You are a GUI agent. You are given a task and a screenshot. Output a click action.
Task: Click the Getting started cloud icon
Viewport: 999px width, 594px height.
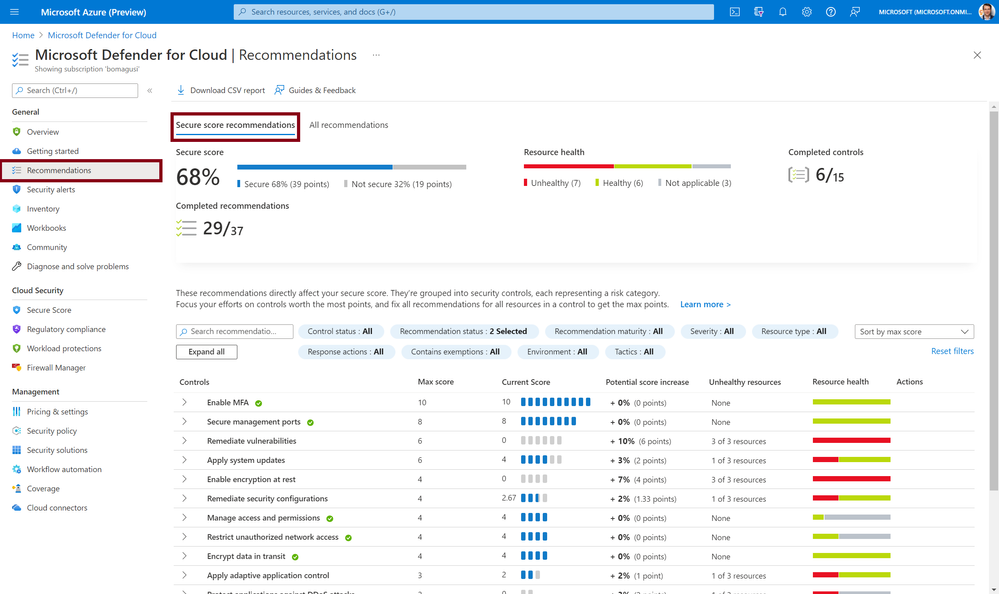click(17, 151)
